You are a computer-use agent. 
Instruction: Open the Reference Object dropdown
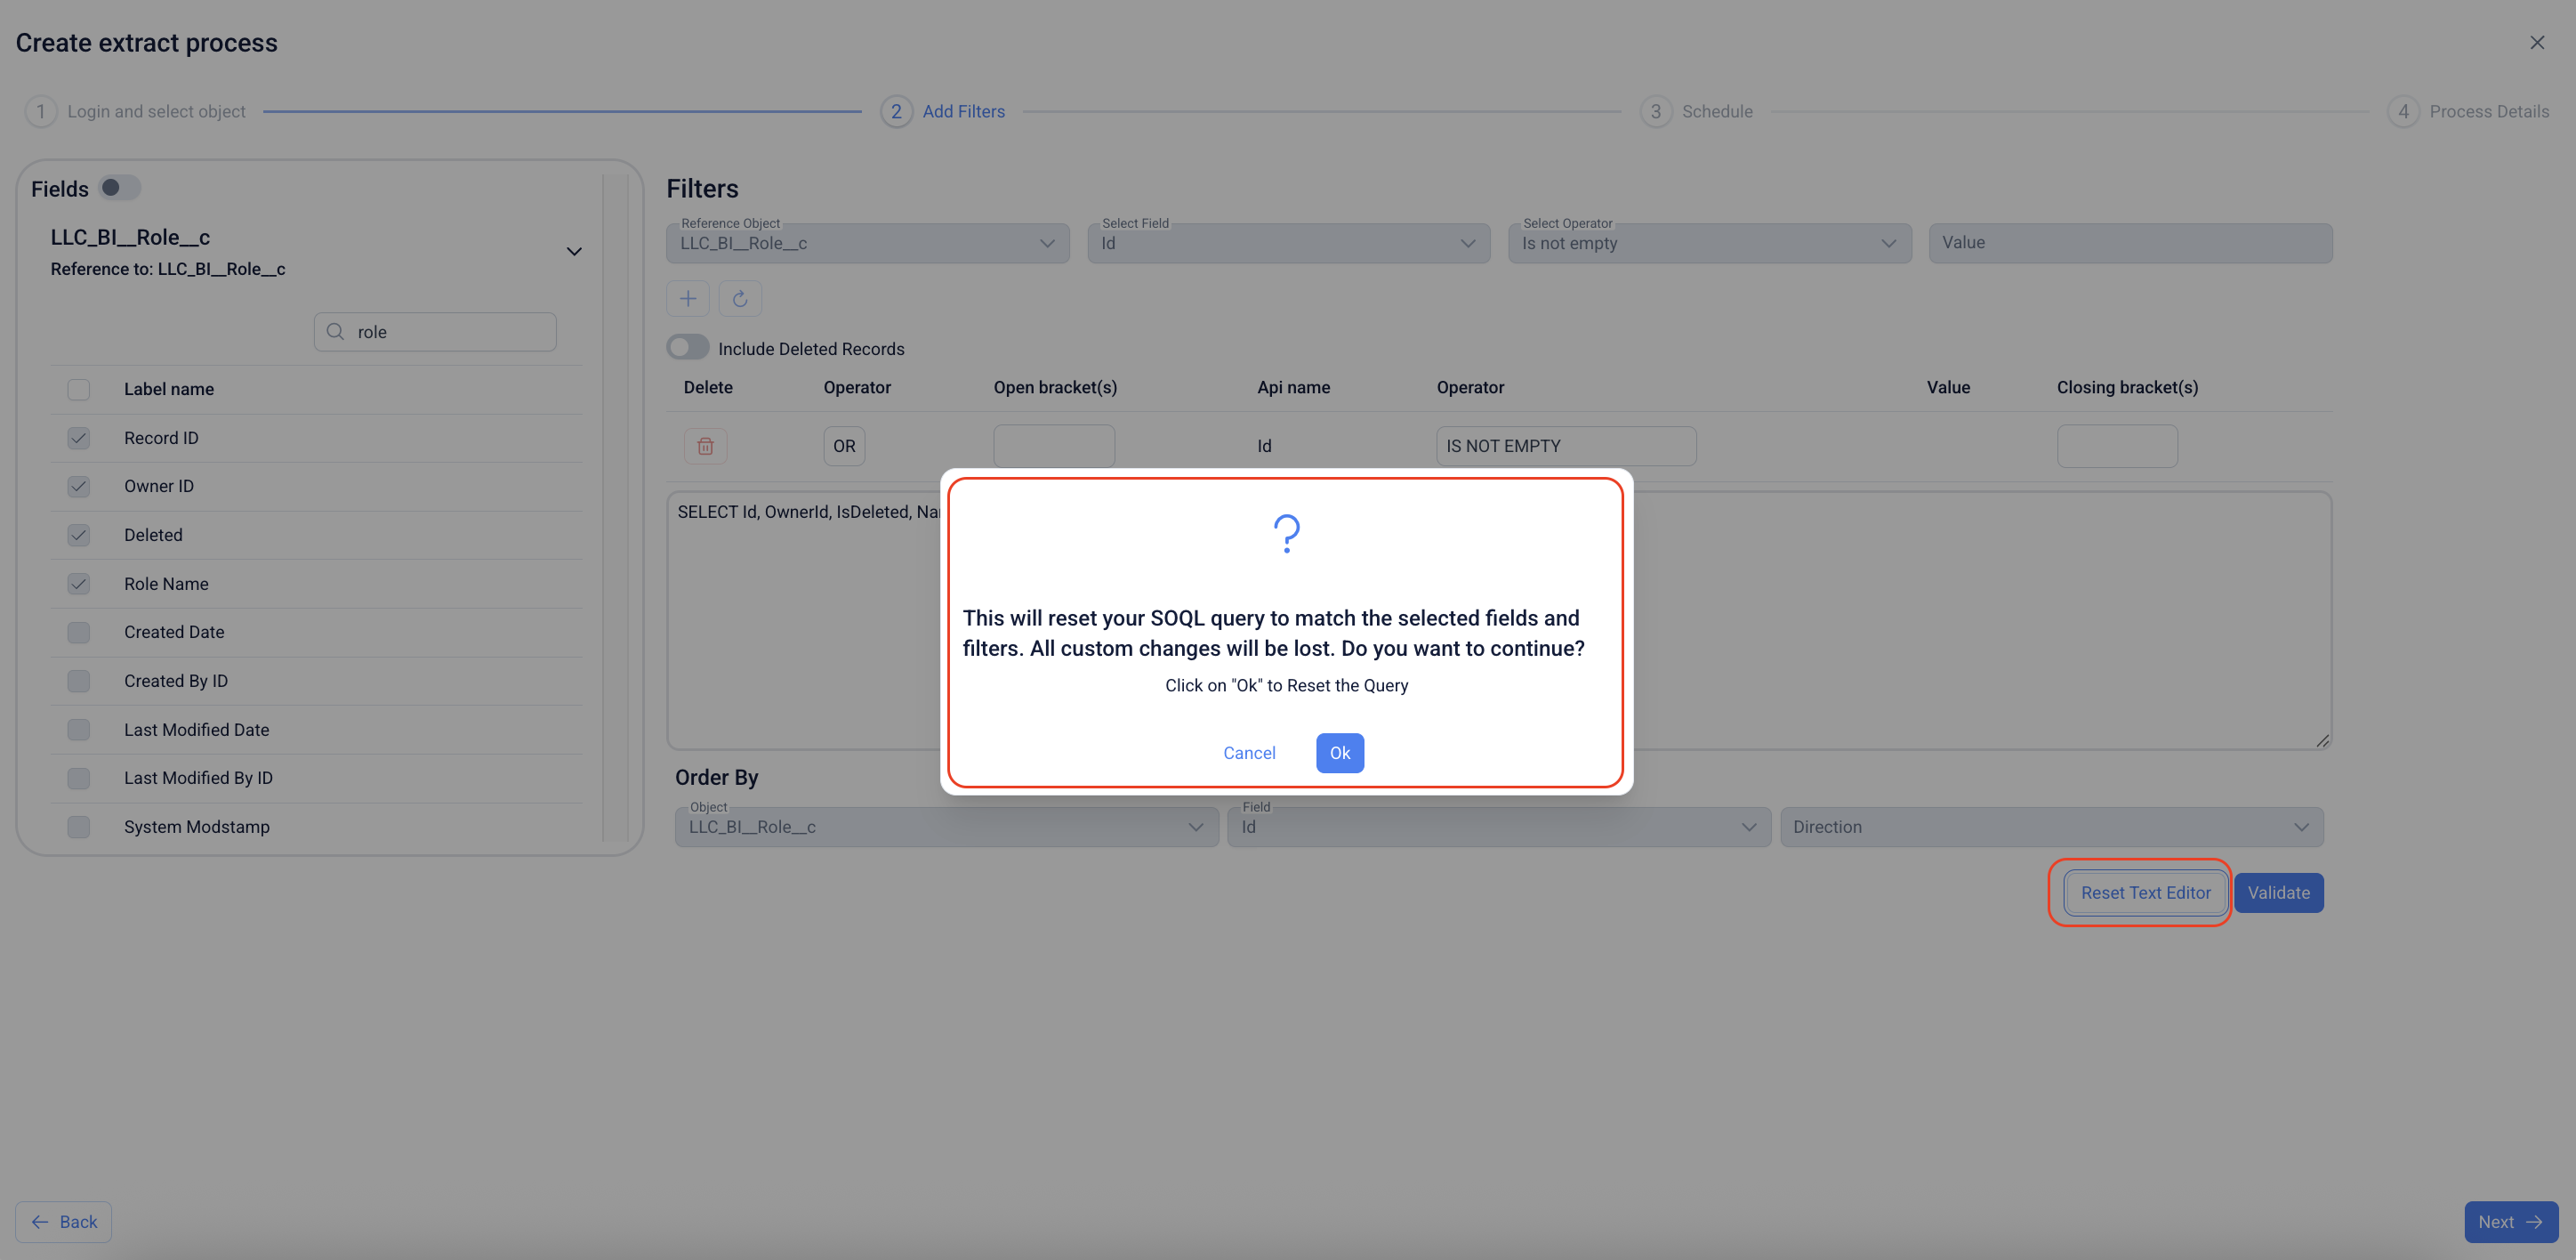867,243
